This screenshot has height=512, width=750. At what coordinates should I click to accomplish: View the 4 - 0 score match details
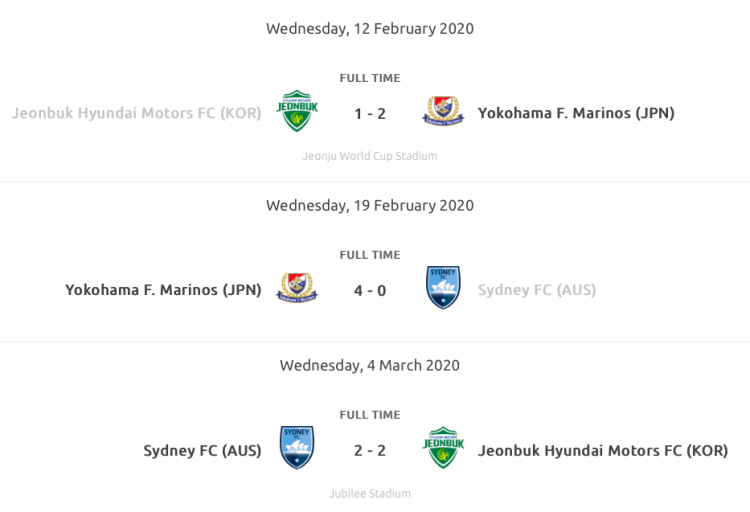[x=370, y=290]
